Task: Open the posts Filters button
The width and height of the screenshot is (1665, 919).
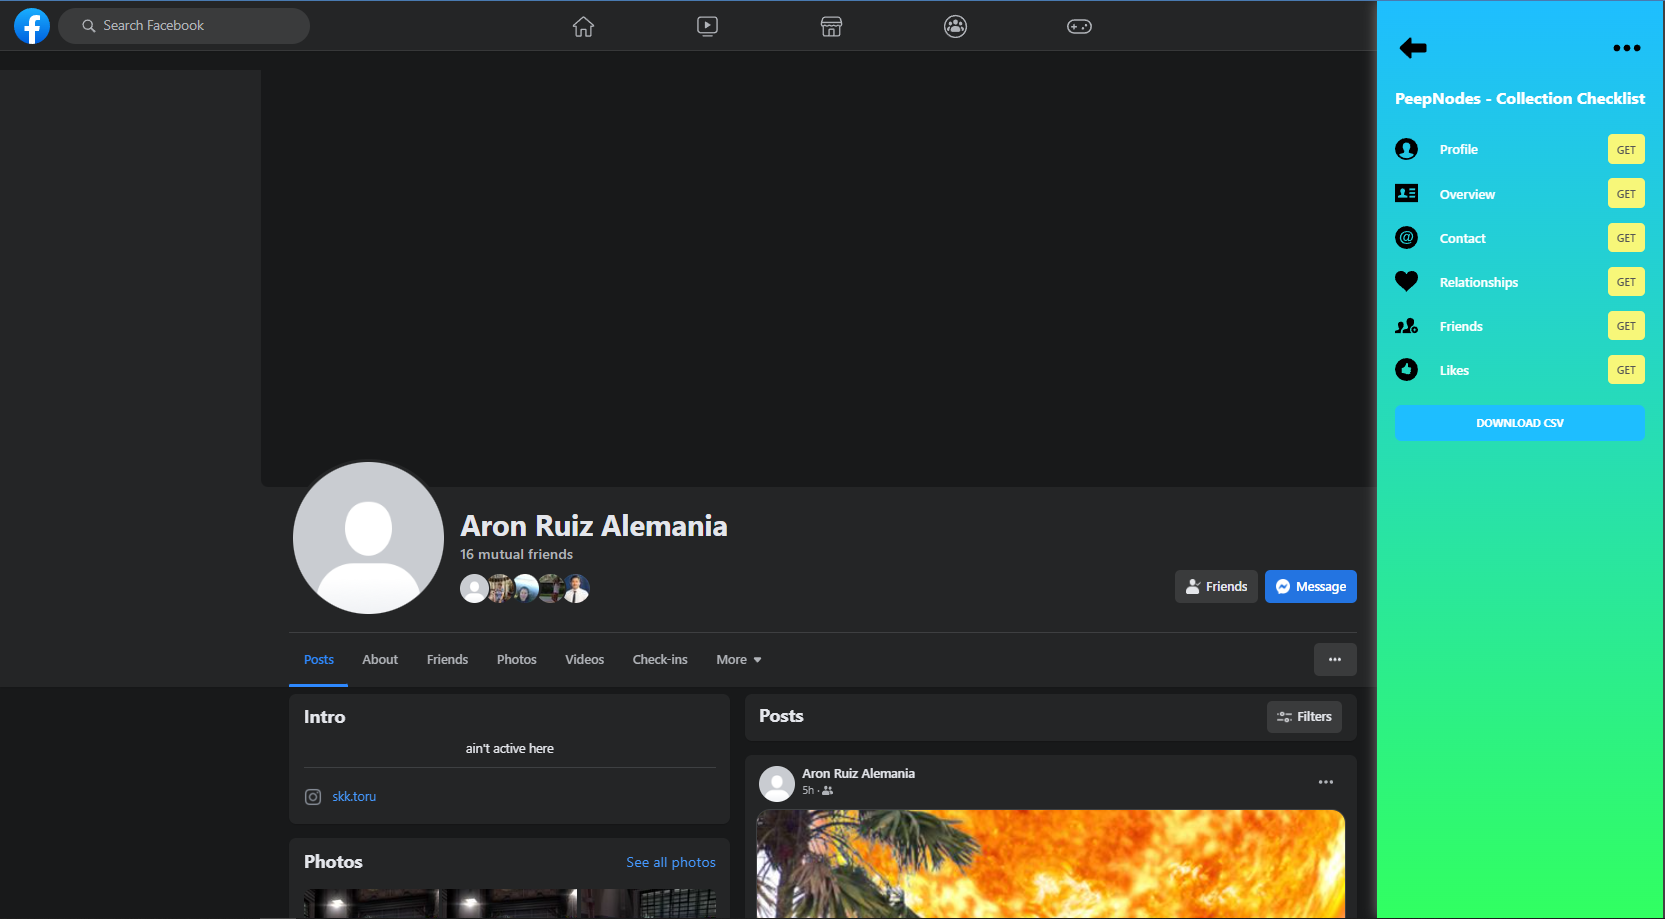Action: pyautogui.click(x=1304, y=717)
